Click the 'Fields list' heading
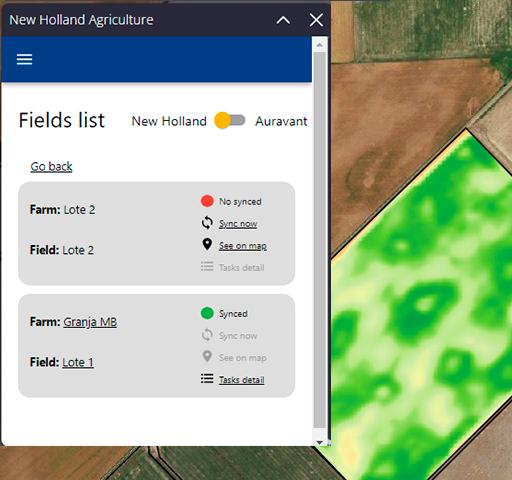Screen dimensions: 512x480 click(x=62, y=120)
